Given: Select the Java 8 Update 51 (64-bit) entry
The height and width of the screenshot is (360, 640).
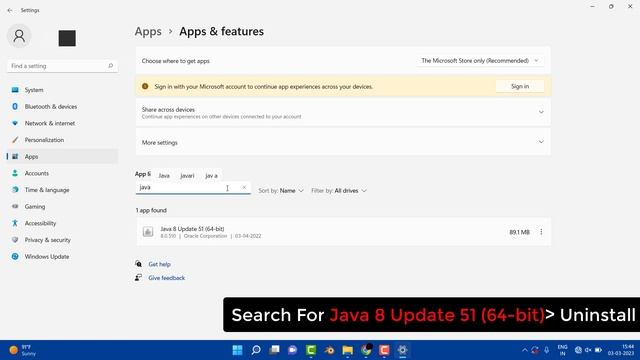Looking at the screenshot, I should 343,232.
